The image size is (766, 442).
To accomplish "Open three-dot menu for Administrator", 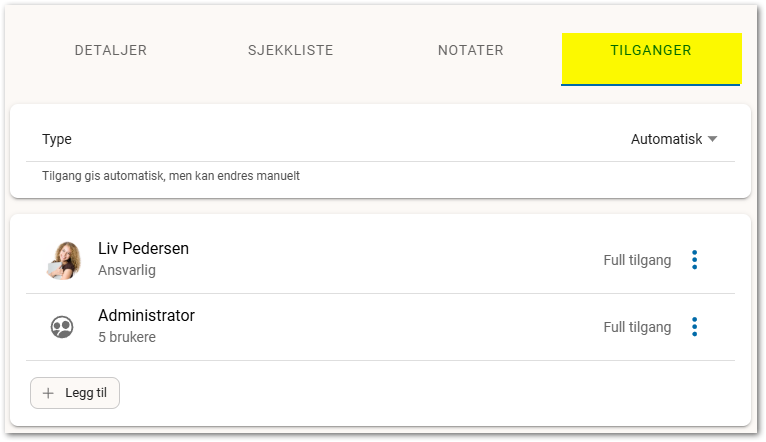I will (x=694, y=327).
